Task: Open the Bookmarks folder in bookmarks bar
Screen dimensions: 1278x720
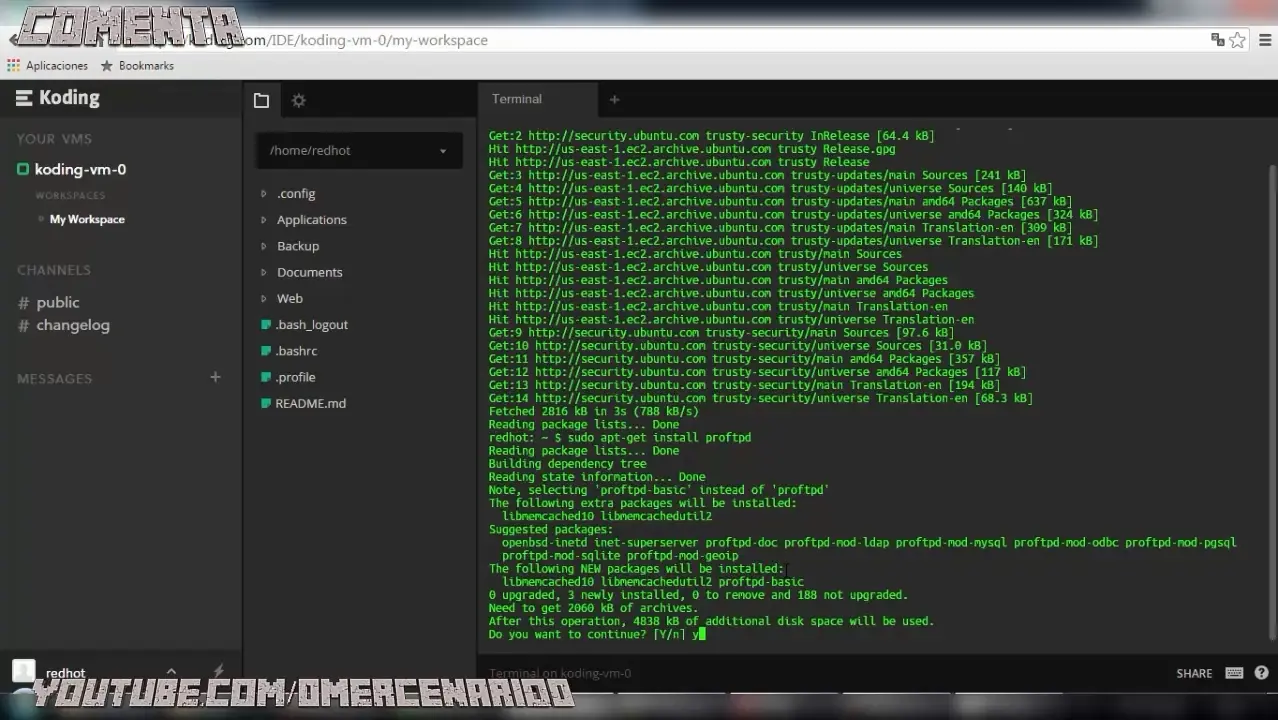Action: tap(137, 65)
